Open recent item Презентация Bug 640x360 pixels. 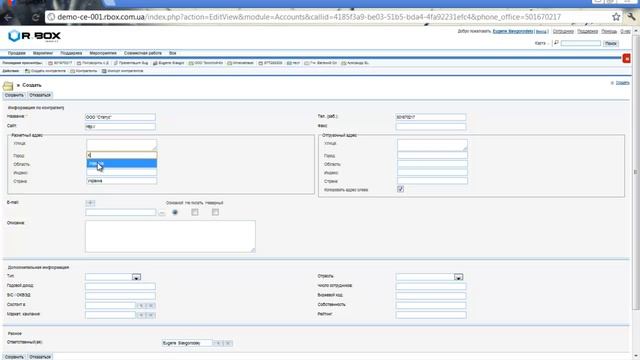131,63
